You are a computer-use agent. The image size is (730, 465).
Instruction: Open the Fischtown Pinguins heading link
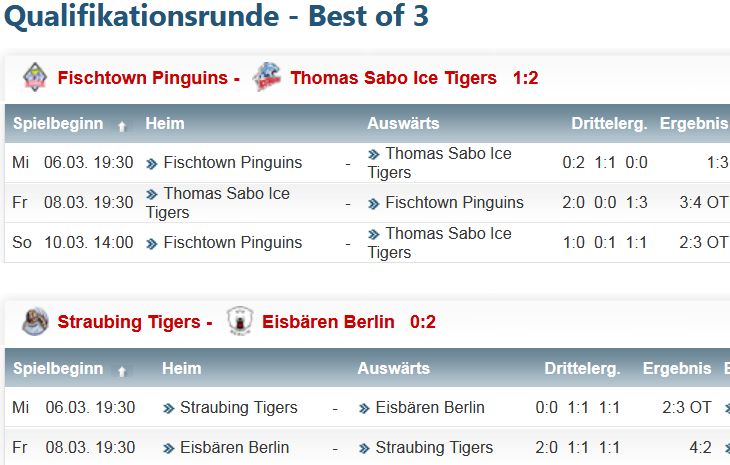tap(142, 78)
